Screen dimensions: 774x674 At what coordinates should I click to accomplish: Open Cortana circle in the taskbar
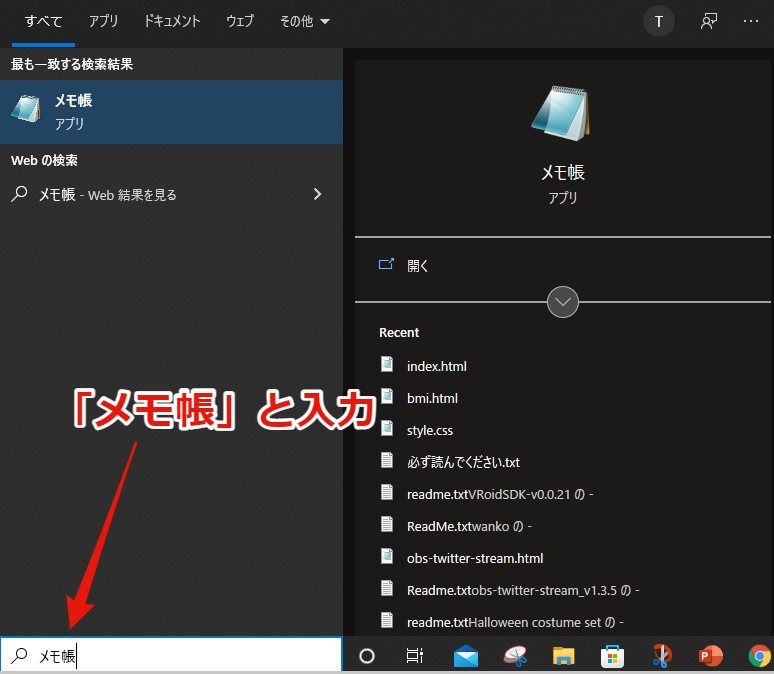click(x=367, y=656)
